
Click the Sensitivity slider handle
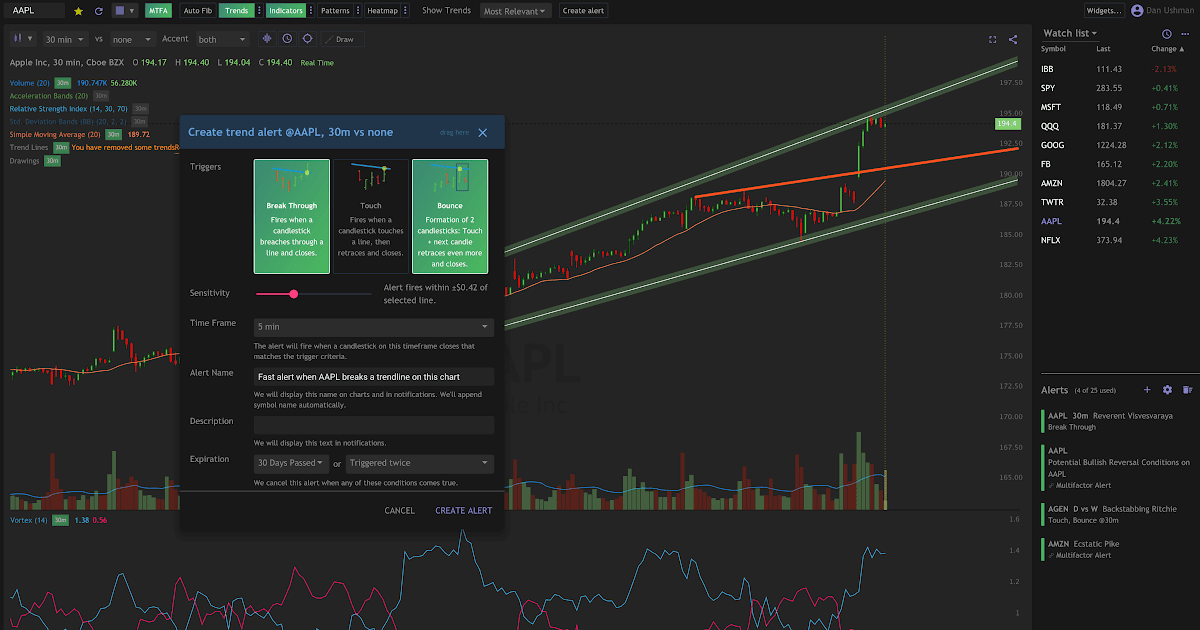293,294
